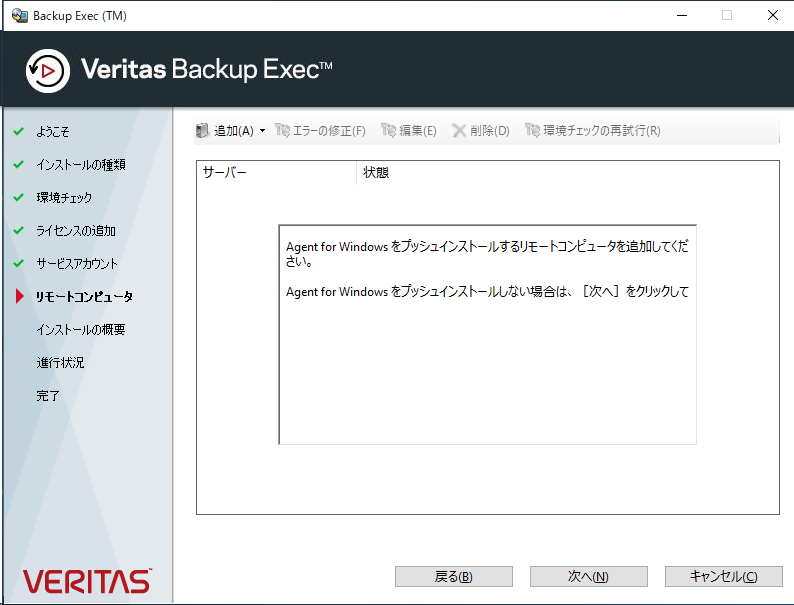Select the リモートコンピュータ step
The image size is (794, 605).
[x=84, y=297]
